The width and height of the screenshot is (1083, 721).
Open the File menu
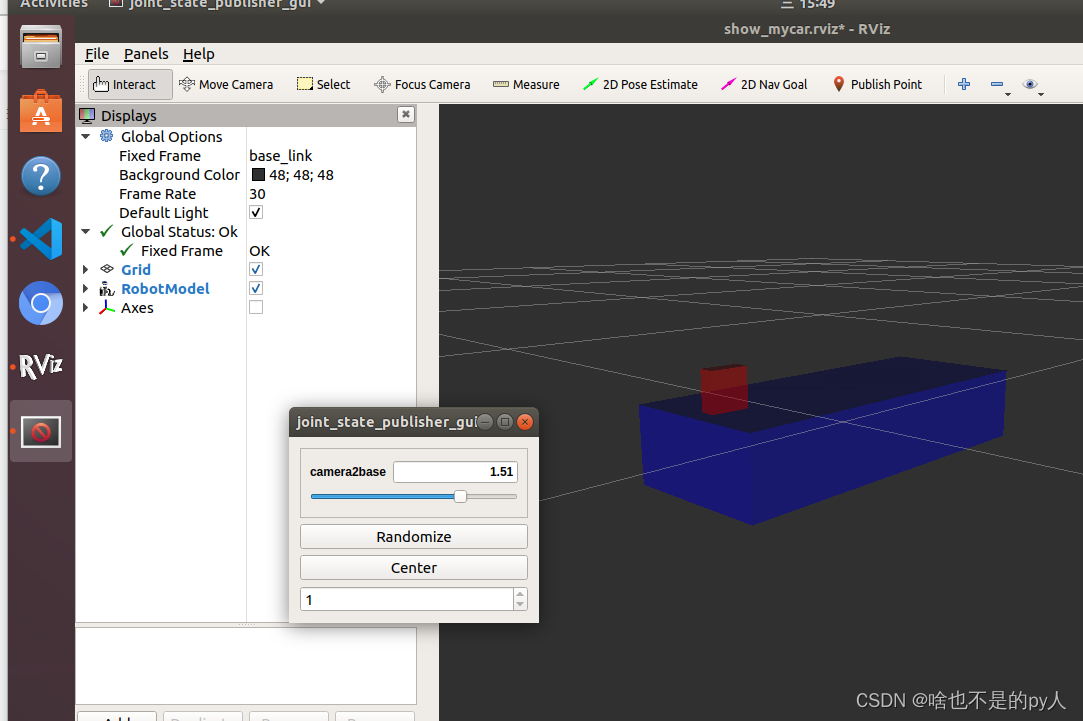click(x=97, y=54)
